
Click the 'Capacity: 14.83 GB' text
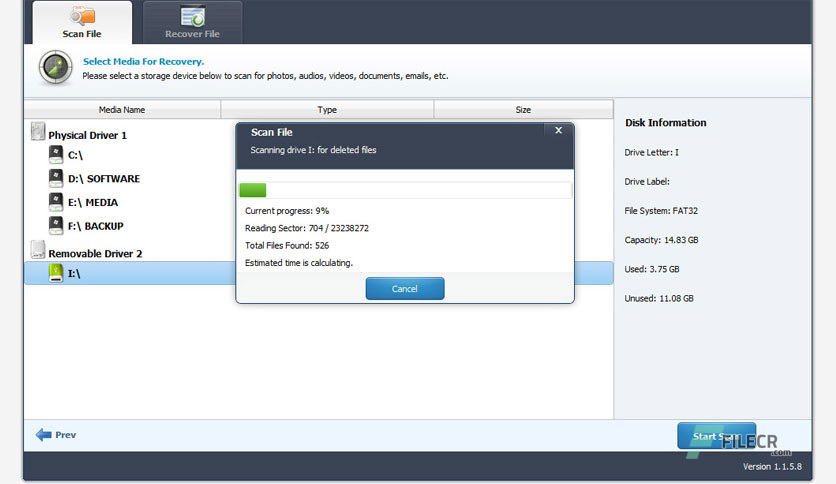click(x=661, y=240)
